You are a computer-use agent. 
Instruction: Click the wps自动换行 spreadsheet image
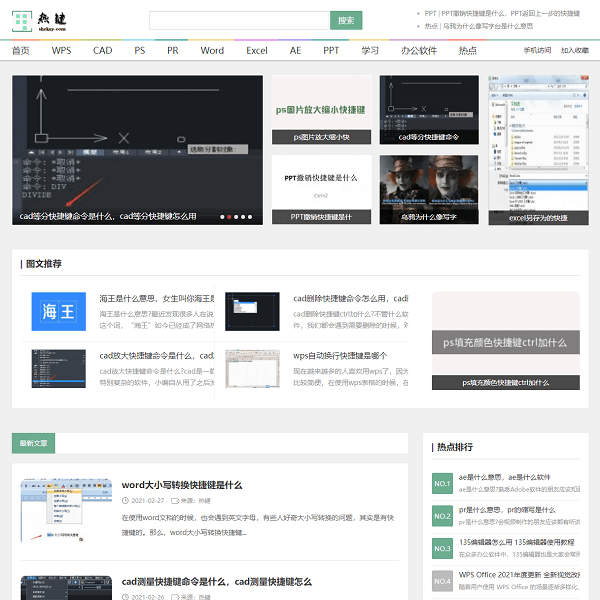click(x=252, y=368)
